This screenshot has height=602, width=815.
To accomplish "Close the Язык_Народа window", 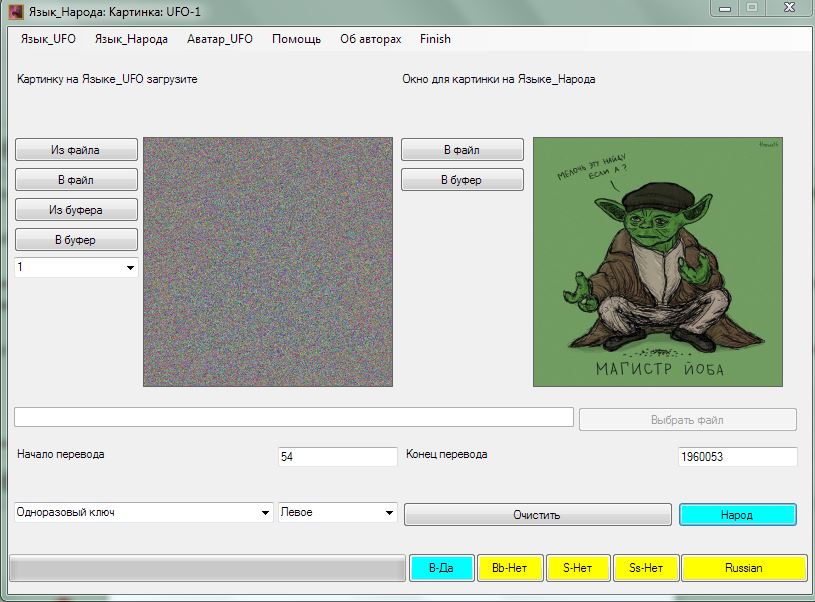I will click(789, 8).
